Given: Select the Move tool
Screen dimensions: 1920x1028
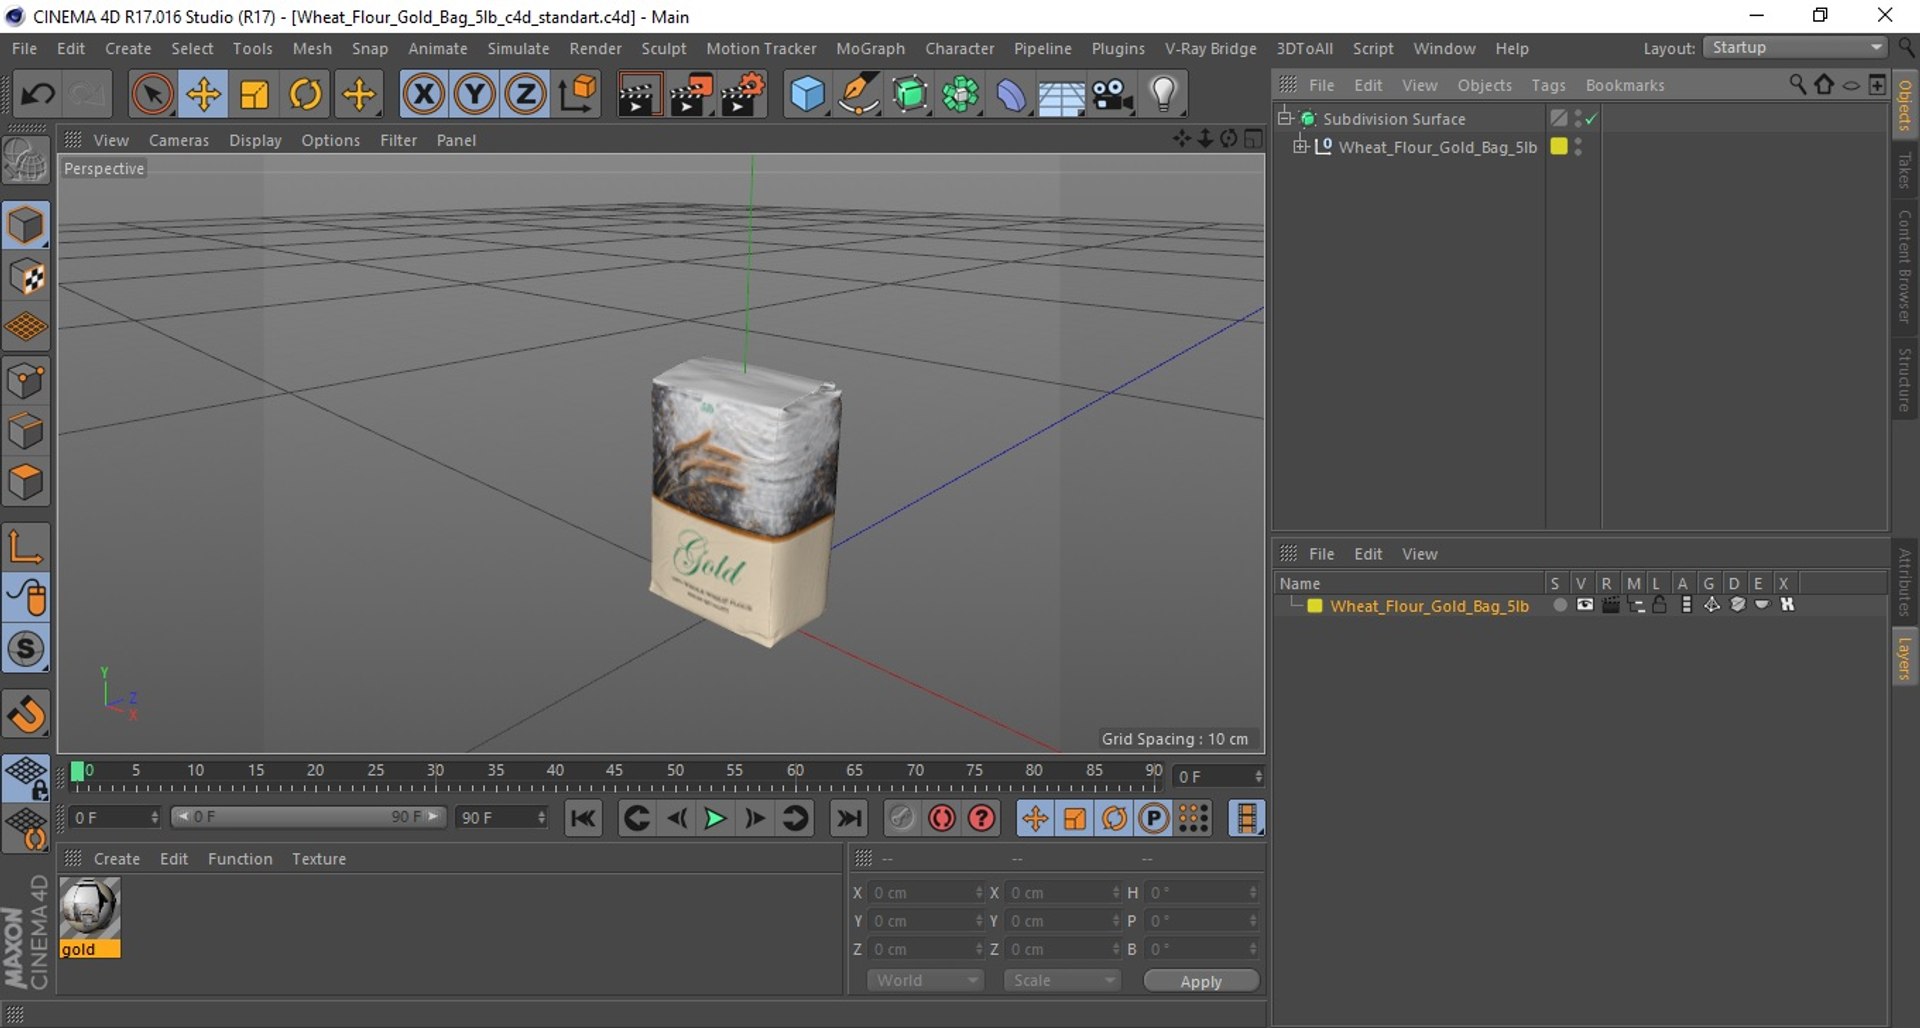Looking at the screenshot, I should (203, 95).
